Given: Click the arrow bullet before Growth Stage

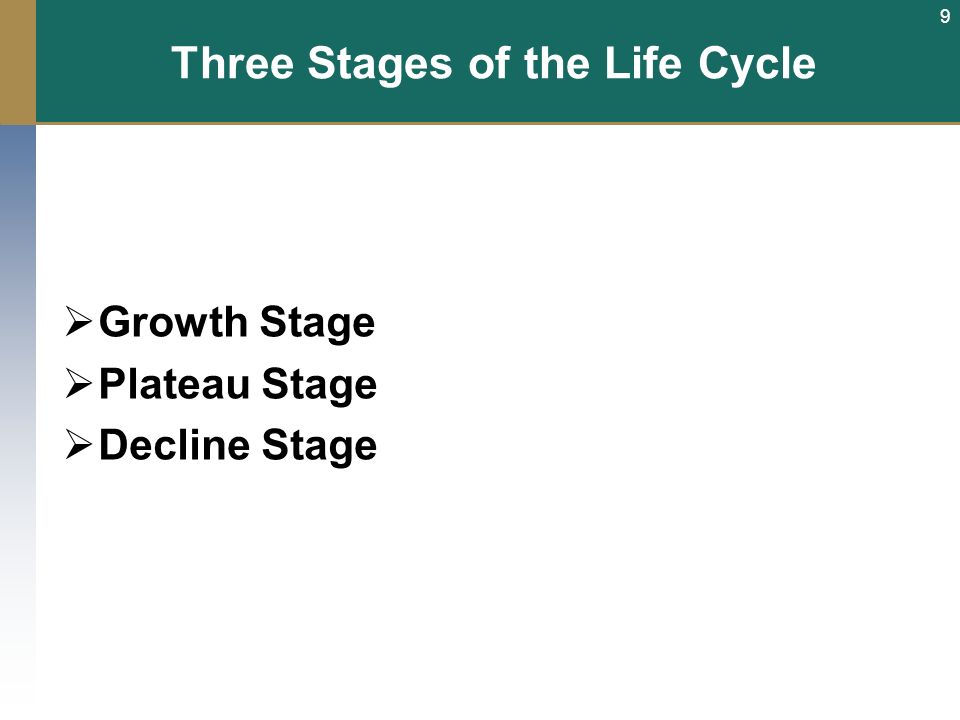Looking at the screenshot, I should click(x=78, y=322).
